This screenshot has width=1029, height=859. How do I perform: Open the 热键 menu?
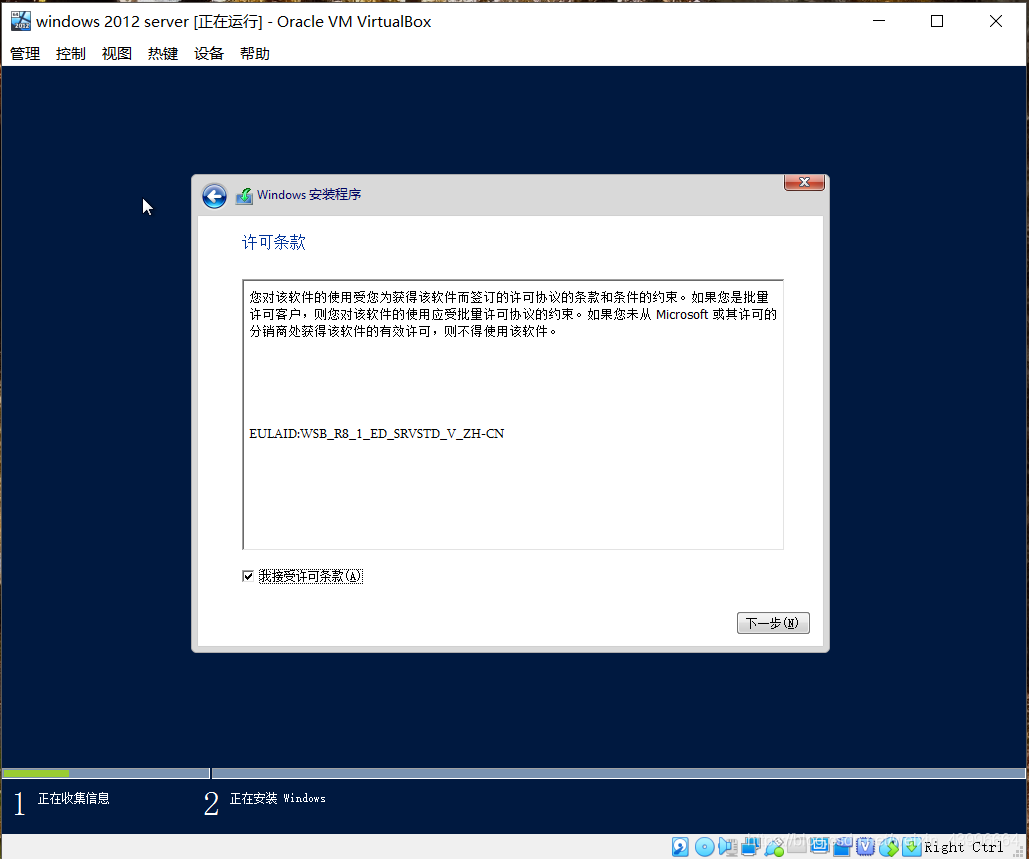[163, 54]
